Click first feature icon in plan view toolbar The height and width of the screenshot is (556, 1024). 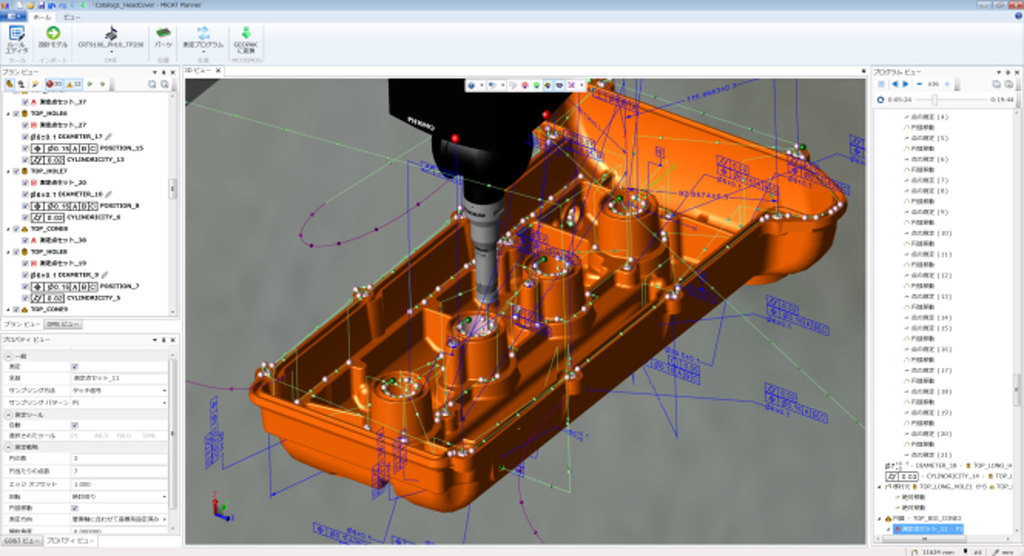(x=10, y=84)
